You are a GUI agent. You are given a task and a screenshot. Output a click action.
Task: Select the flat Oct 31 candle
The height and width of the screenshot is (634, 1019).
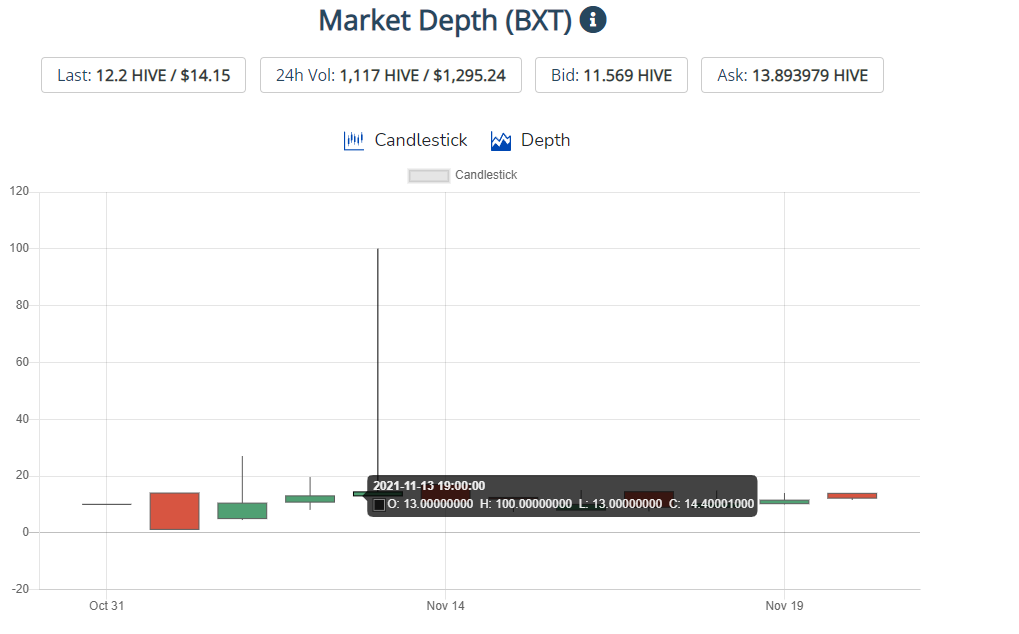(107, 504)
